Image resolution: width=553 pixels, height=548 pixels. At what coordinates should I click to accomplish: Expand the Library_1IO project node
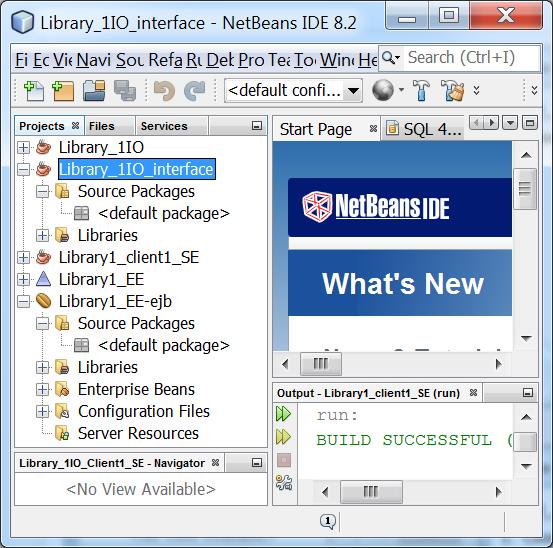[x=23, y=147]
